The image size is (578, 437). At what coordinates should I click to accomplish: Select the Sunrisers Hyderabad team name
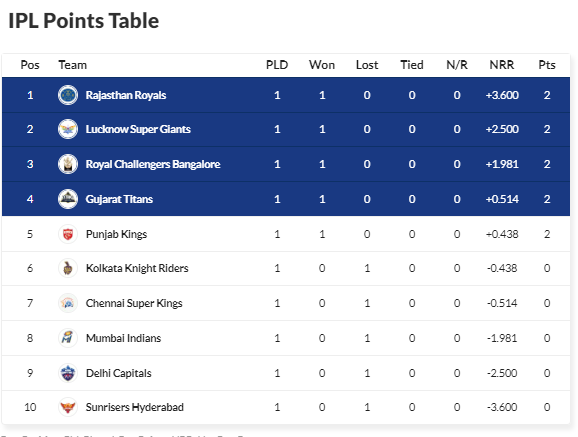[x=135, y=407]
